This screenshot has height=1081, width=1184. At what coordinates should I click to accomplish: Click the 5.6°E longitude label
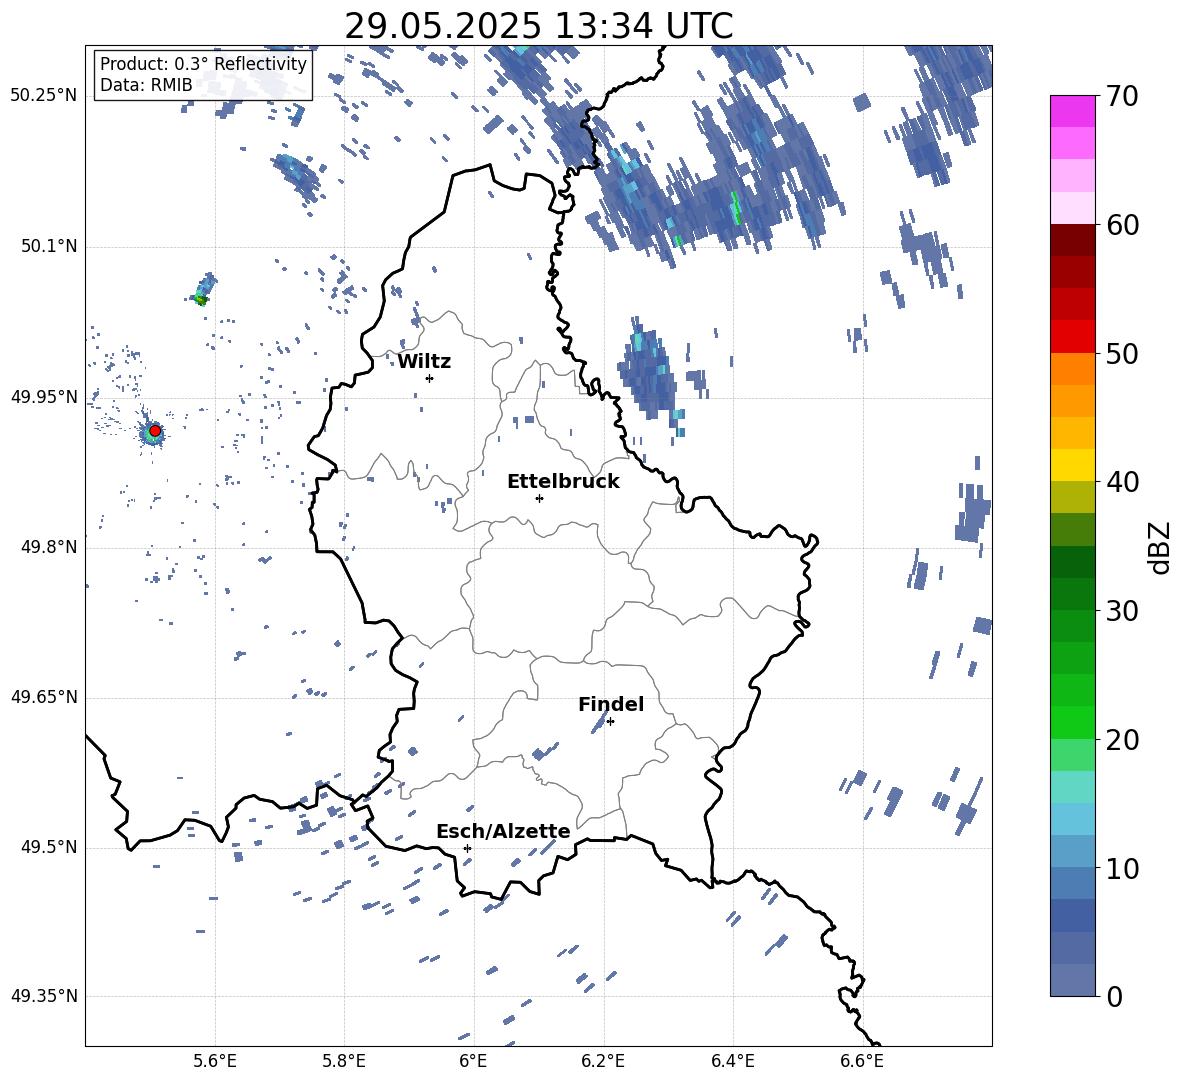(215, 1061)
